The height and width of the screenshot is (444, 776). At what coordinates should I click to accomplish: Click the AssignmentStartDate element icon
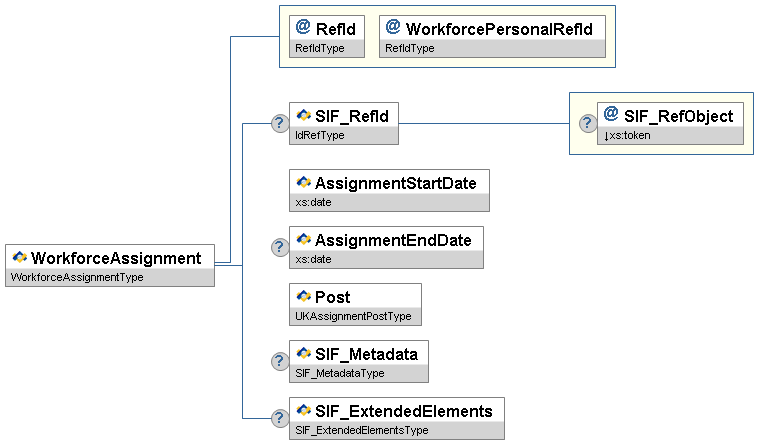(x=304, y=183)
